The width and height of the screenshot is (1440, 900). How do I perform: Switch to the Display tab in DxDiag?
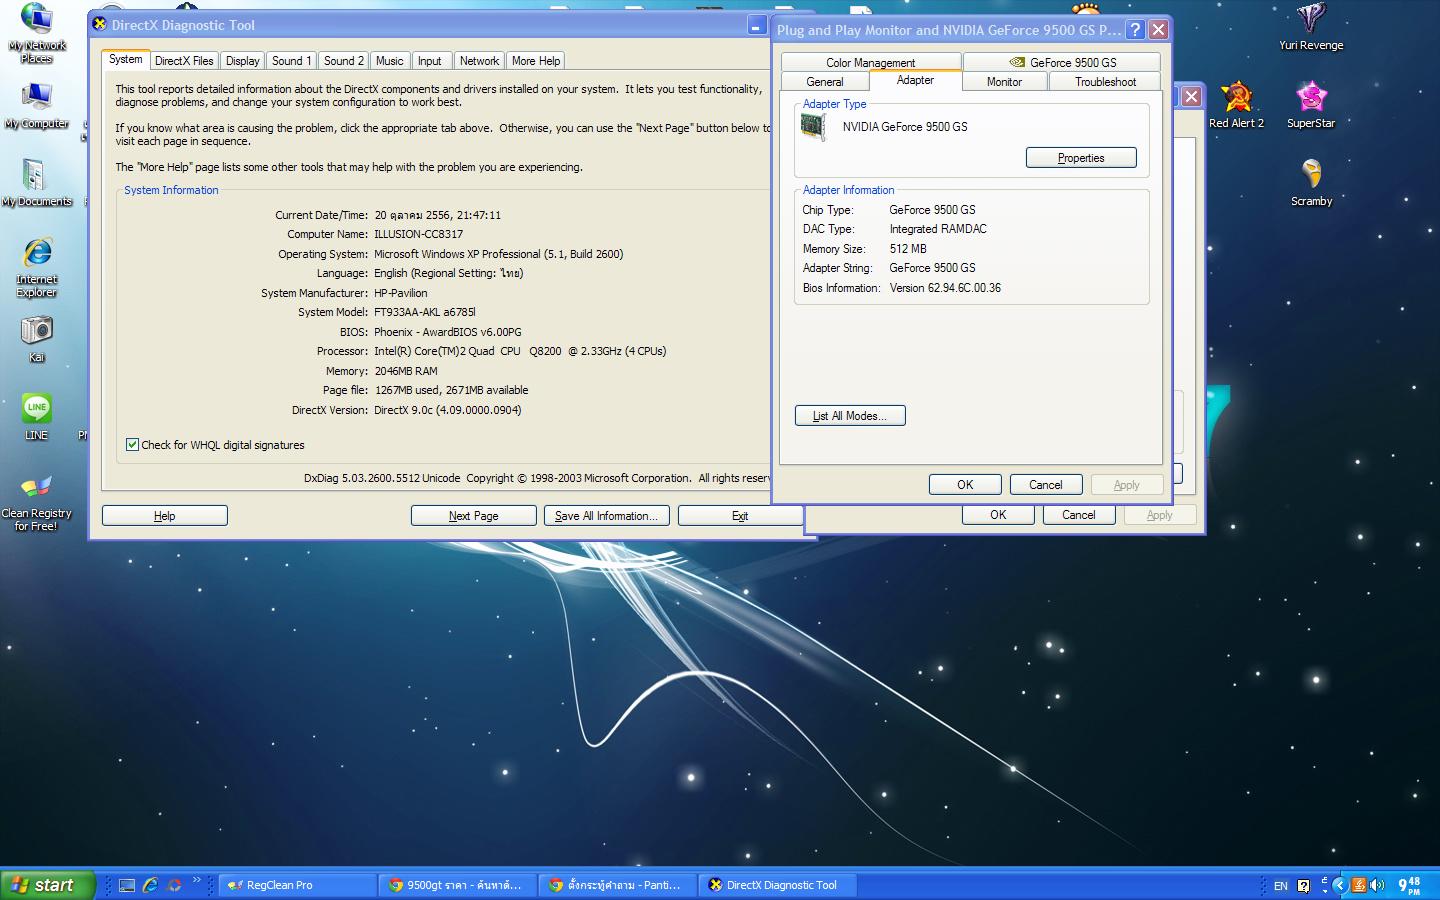(243, 61)
